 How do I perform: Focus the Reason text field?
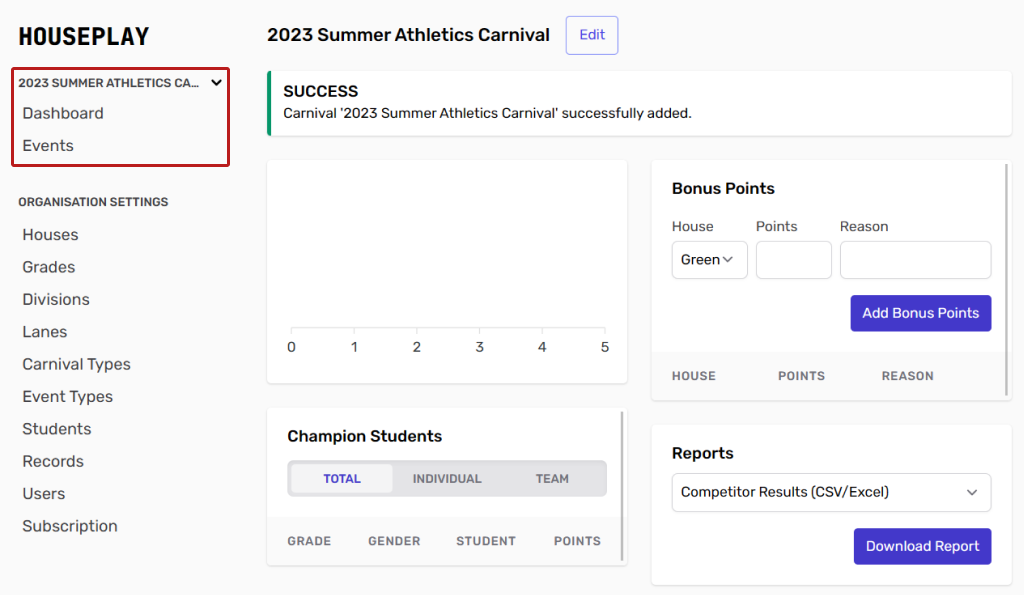915,260
